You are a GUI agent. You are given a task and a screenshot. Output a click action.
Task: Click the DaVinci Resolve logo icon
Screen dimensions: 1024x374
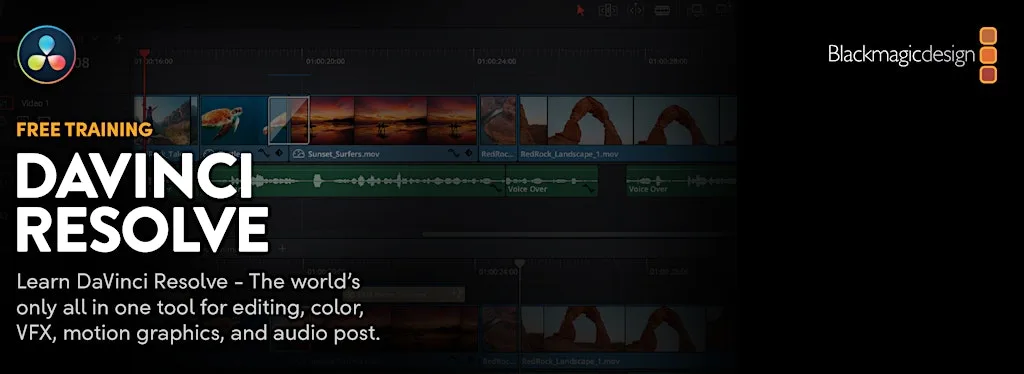click(46, 55)
